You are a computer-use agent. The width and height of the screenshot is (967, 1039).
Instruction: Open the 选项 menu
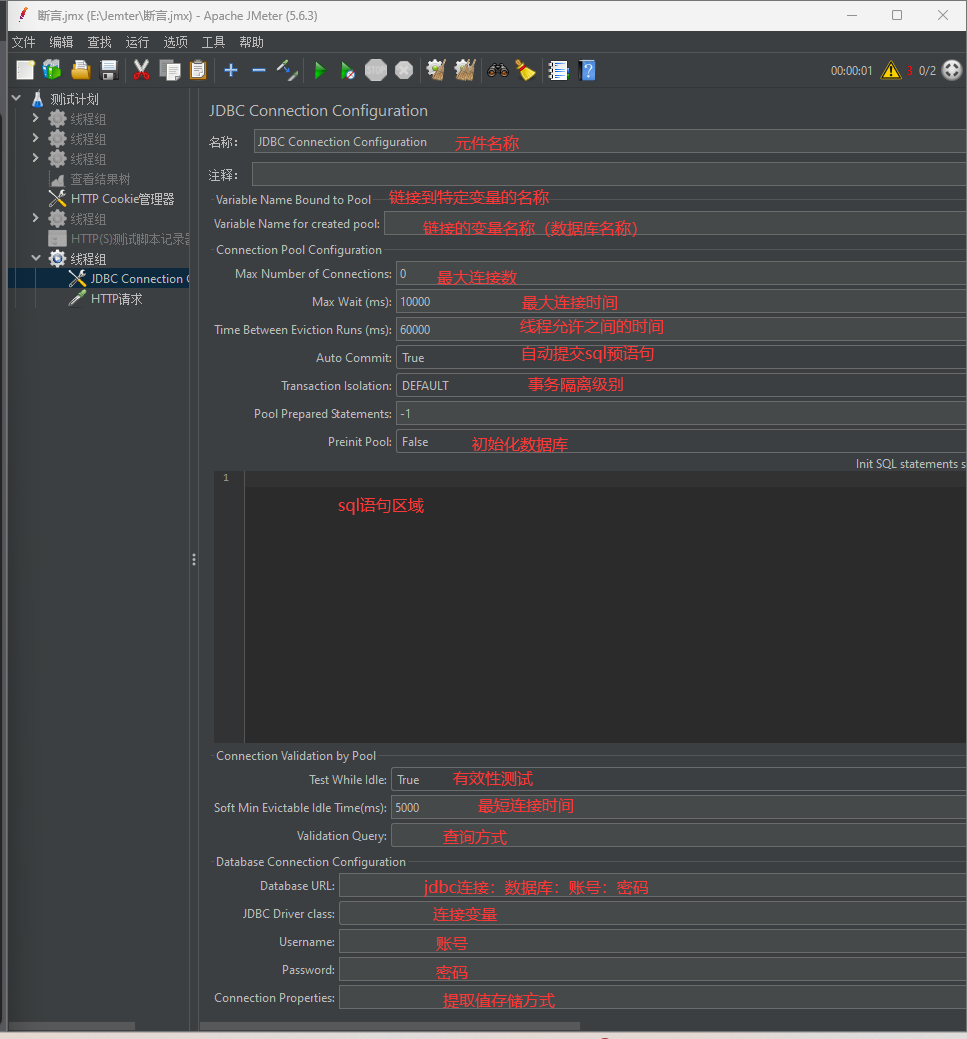click(x=176, y=42)
